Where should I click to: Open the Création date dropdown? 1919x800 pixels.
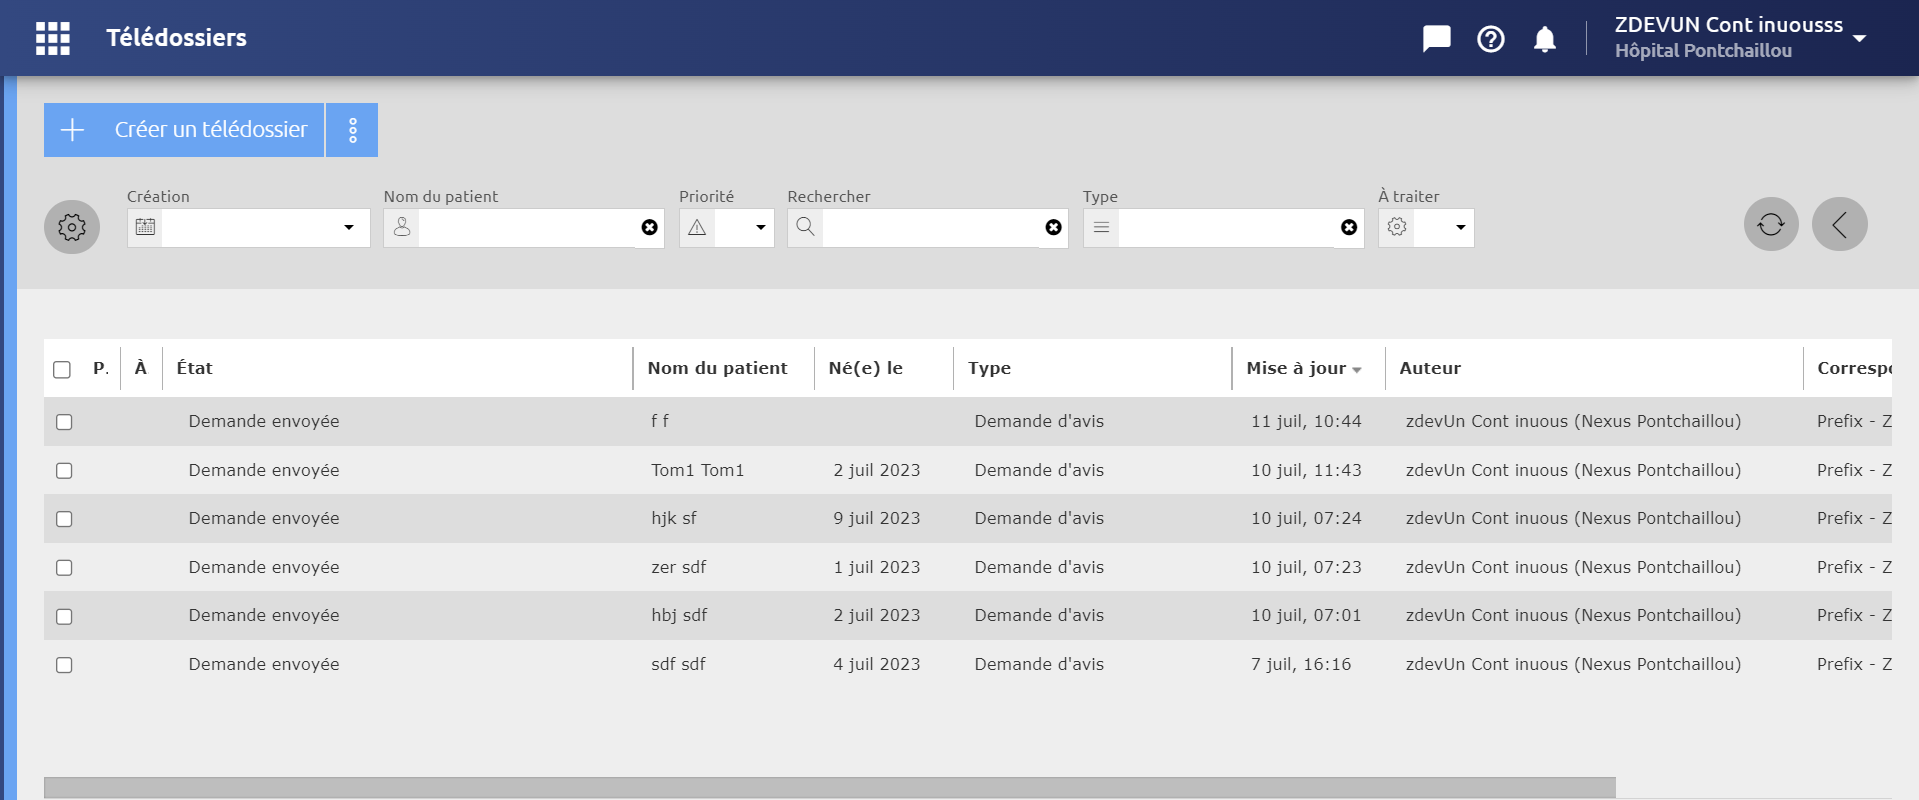click(x=349, y=228)
